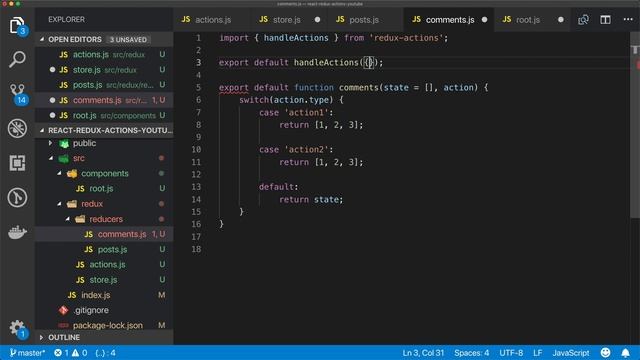Image resolution: width=640 pixels, height=360 pixels.
Task: Click line number 14 in the gutter
Action: tap(196, 199)
